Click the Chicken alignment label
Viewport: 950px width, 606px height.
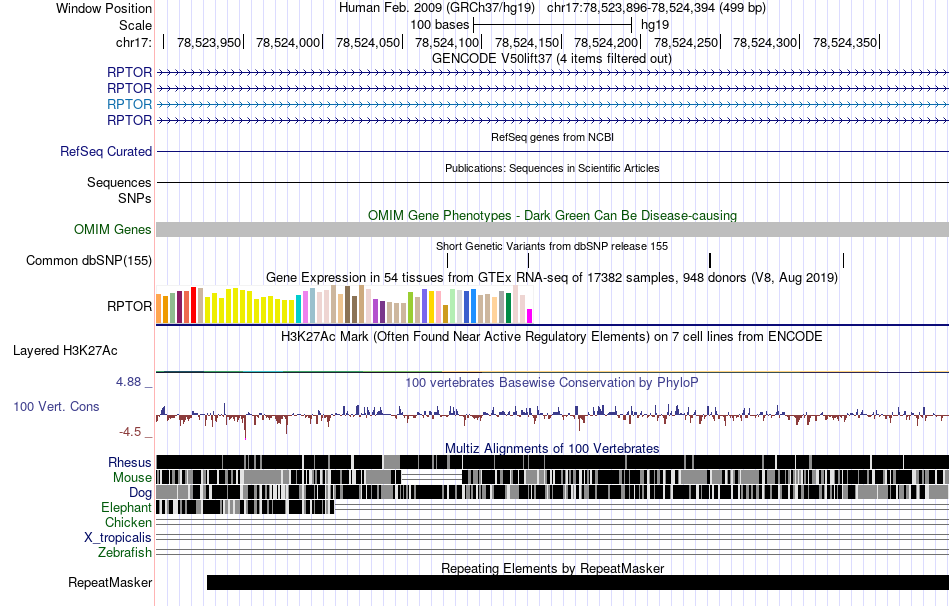pos(128,522)
